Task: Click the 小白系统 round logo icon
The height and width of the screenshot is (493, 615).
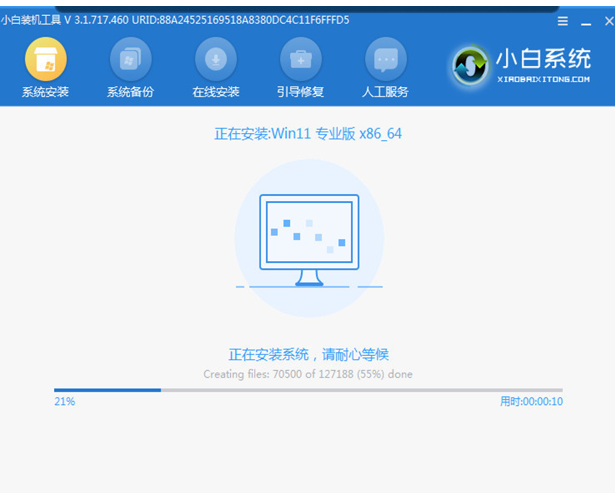Action: (x=472, y=65)
